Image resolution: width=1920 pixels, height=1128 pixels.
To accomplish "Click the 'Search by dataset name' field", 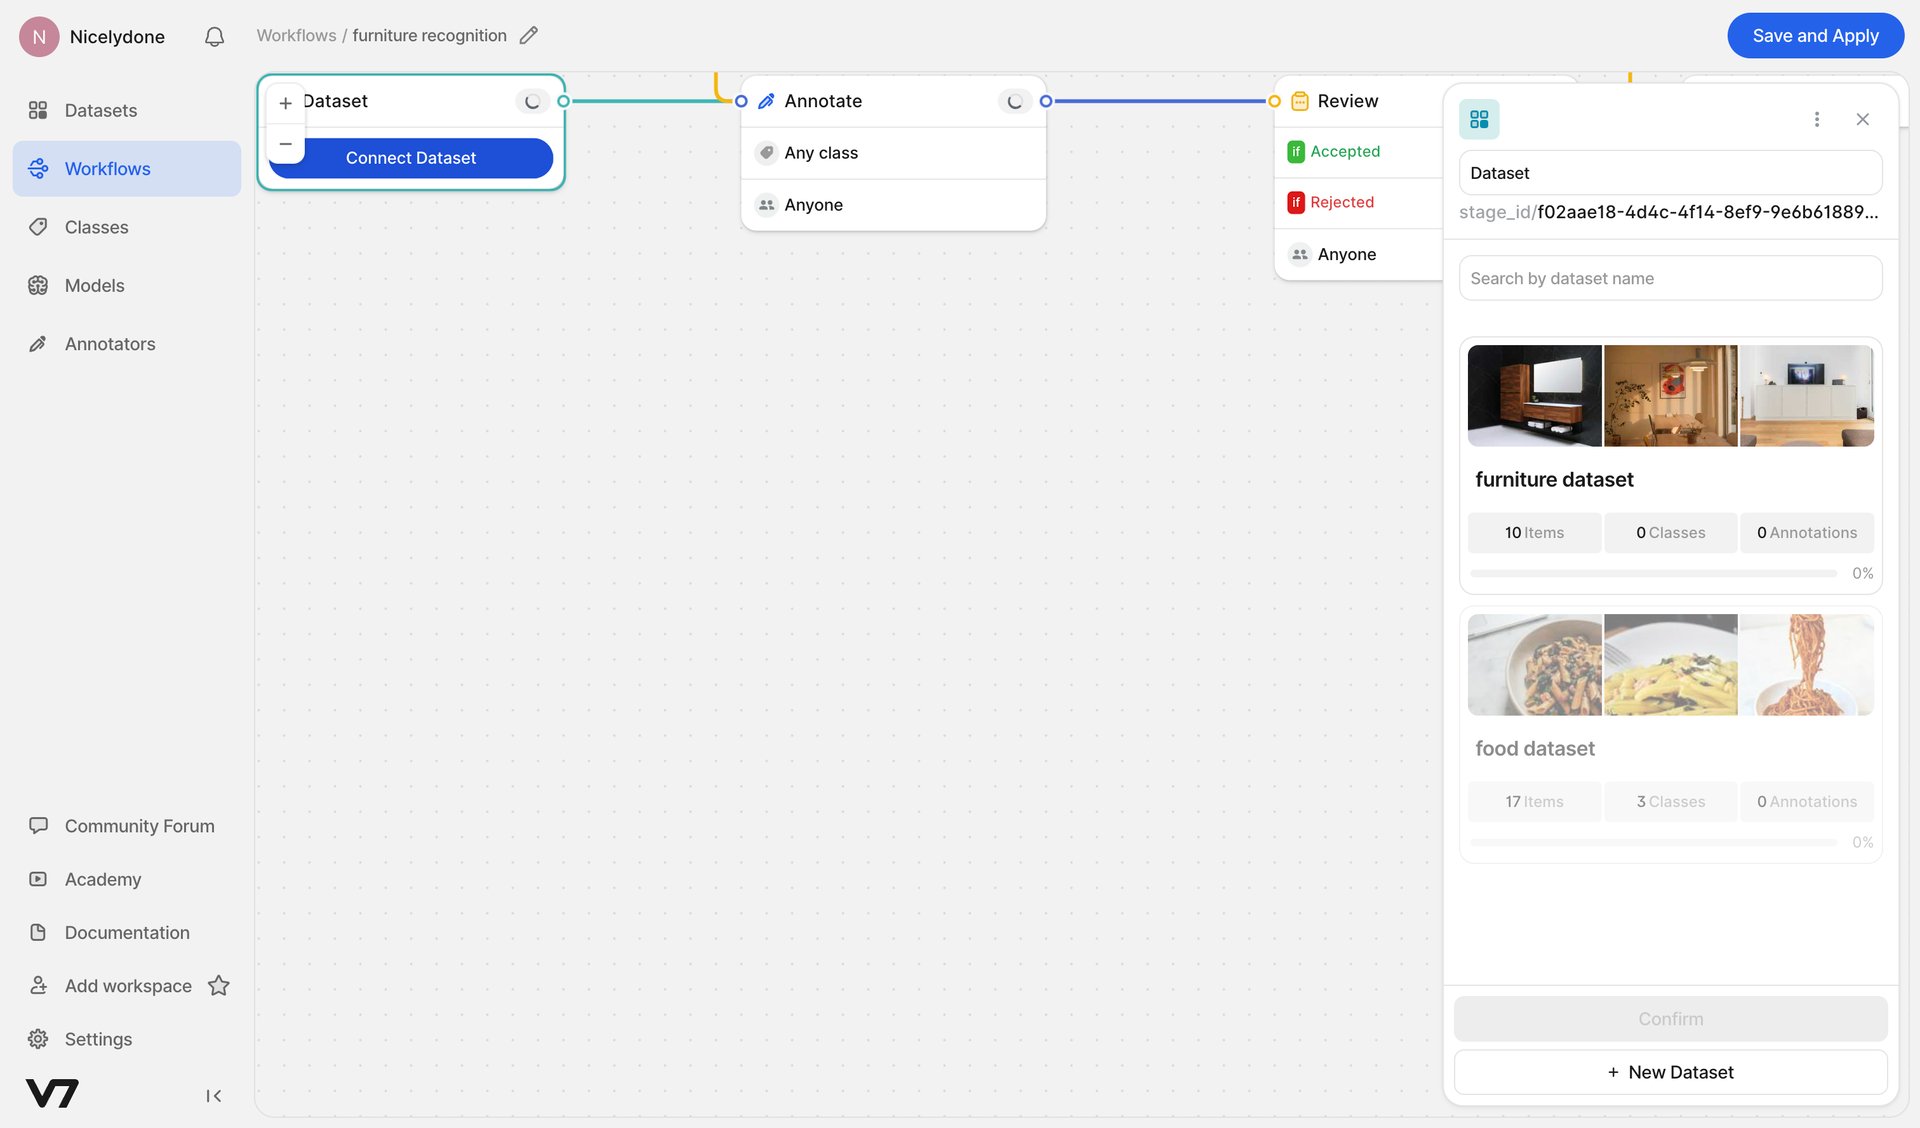I will pos(1669,278).
